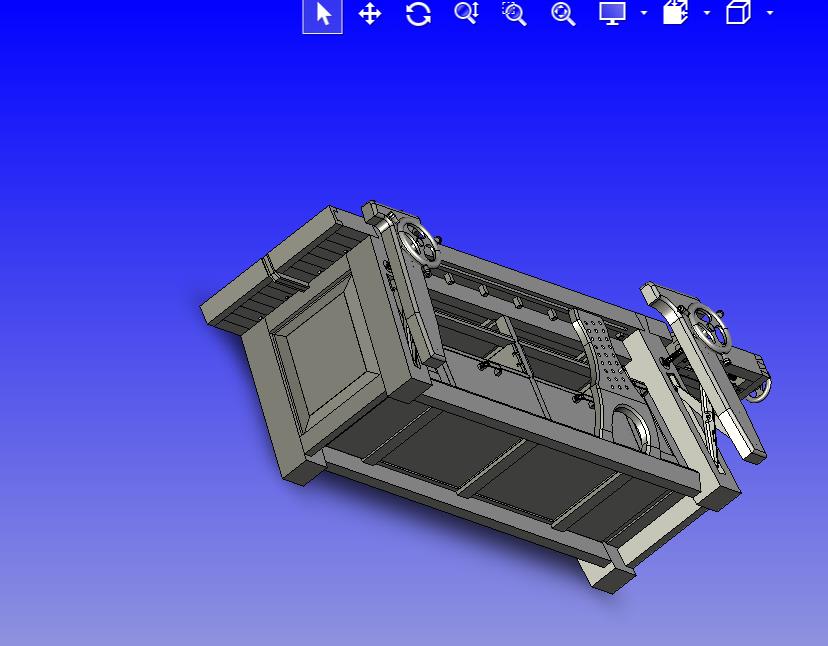Viewport: 828px width, 646px height.
Task: Click the 3D workbench model
Action: [486, 396]
